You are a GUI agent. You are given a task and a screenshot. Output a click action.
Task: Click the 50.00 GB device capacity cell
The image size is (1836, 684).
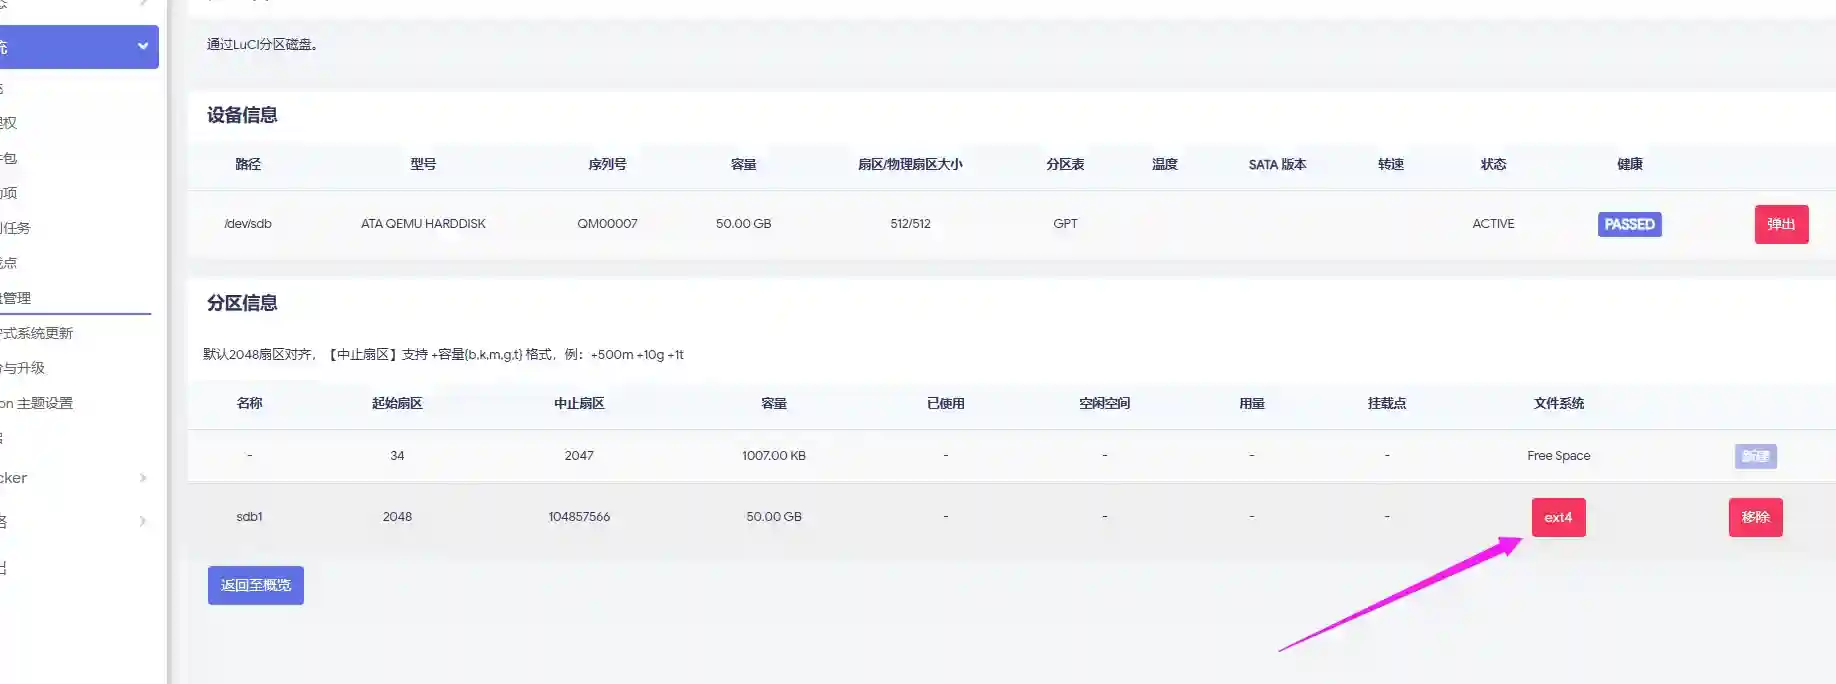point(743,224)
